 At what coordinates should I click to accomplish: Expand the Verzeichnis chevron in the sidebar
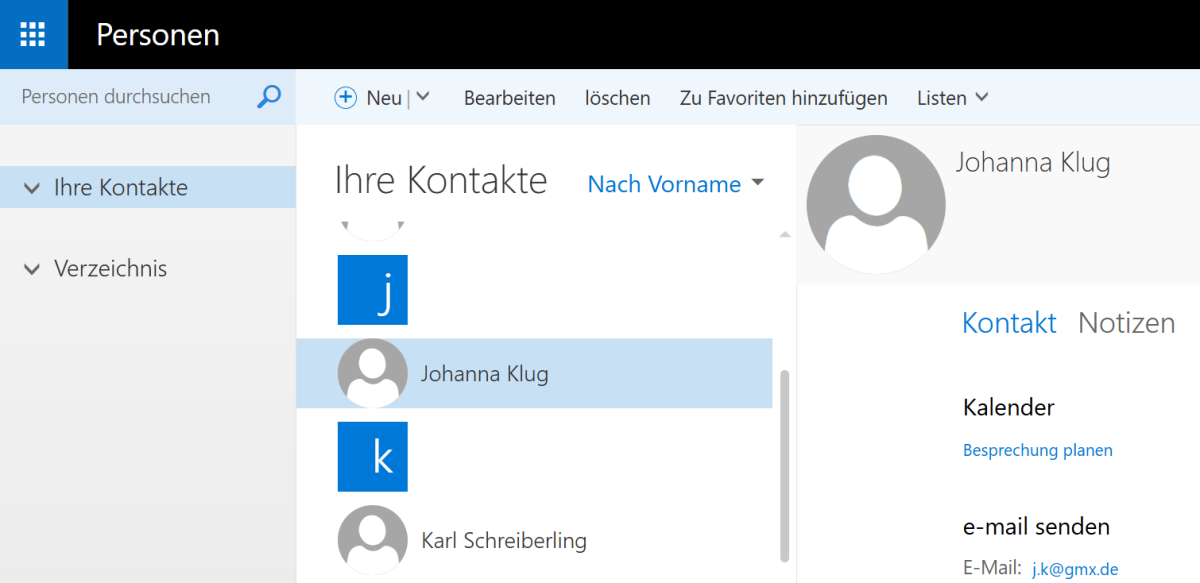[x=33, y=269]
